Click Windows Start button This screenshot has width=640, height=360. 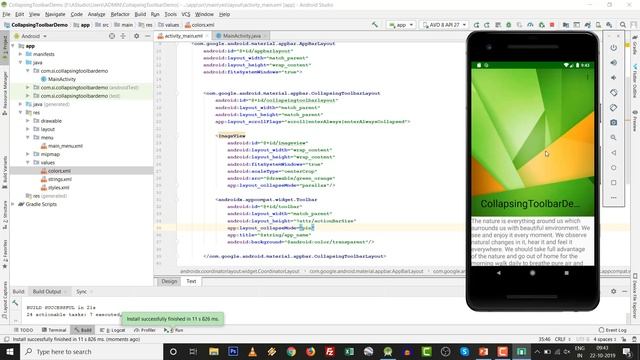[9, 351]
